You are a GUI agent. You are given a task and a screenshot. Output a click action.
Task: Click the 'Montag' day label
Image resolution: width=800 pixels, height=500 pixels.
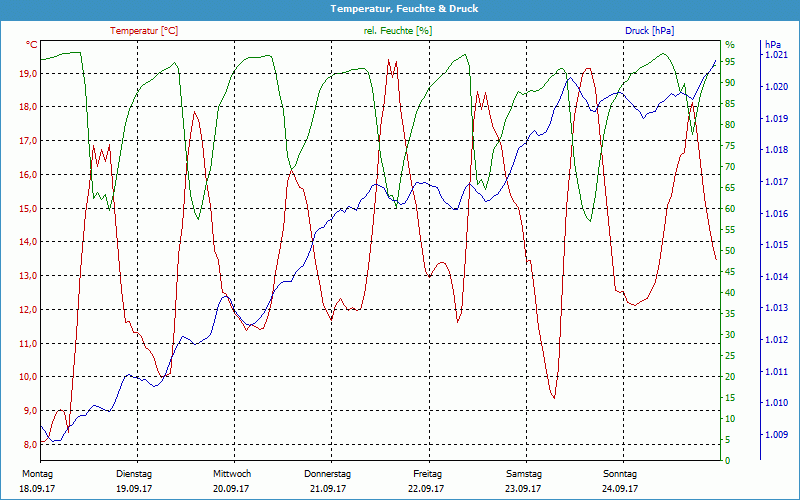[x=37, y=474]
